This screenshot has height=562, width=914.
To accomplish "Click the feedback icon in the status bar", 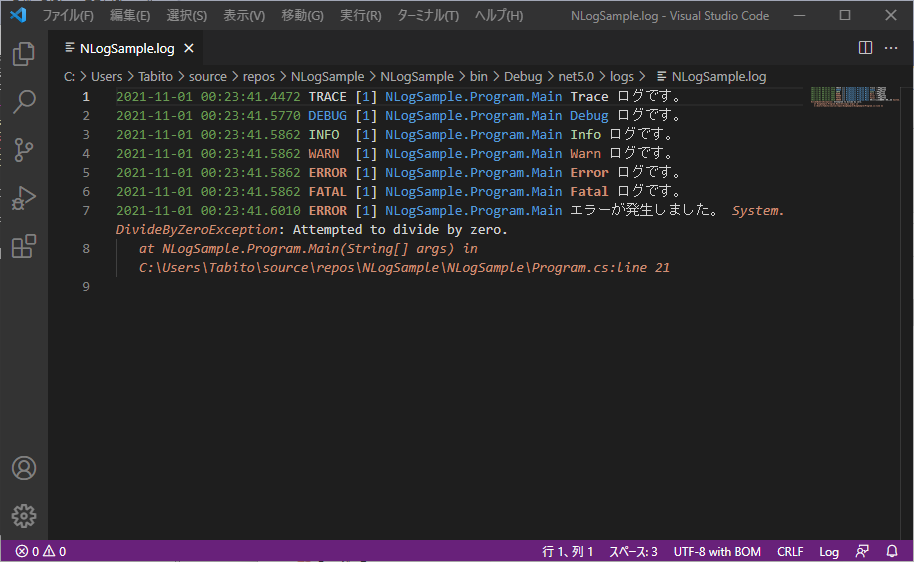I will click(862, 551).
